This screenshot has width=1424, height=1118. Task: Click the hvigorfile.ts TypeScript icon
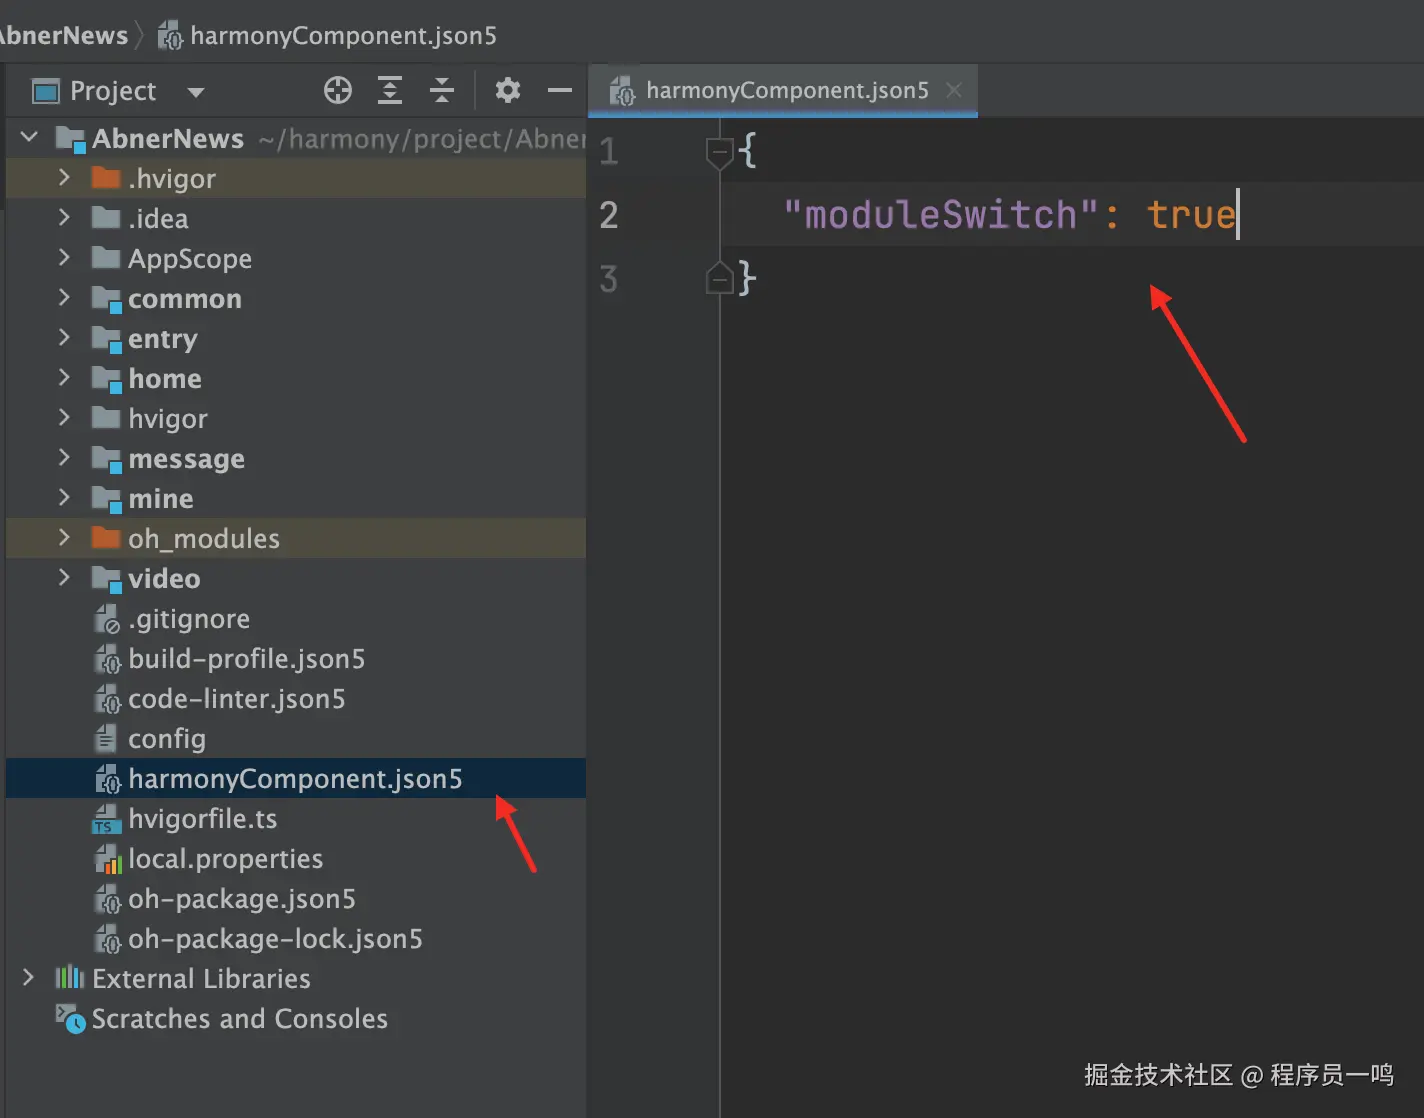tap(106, 819)
